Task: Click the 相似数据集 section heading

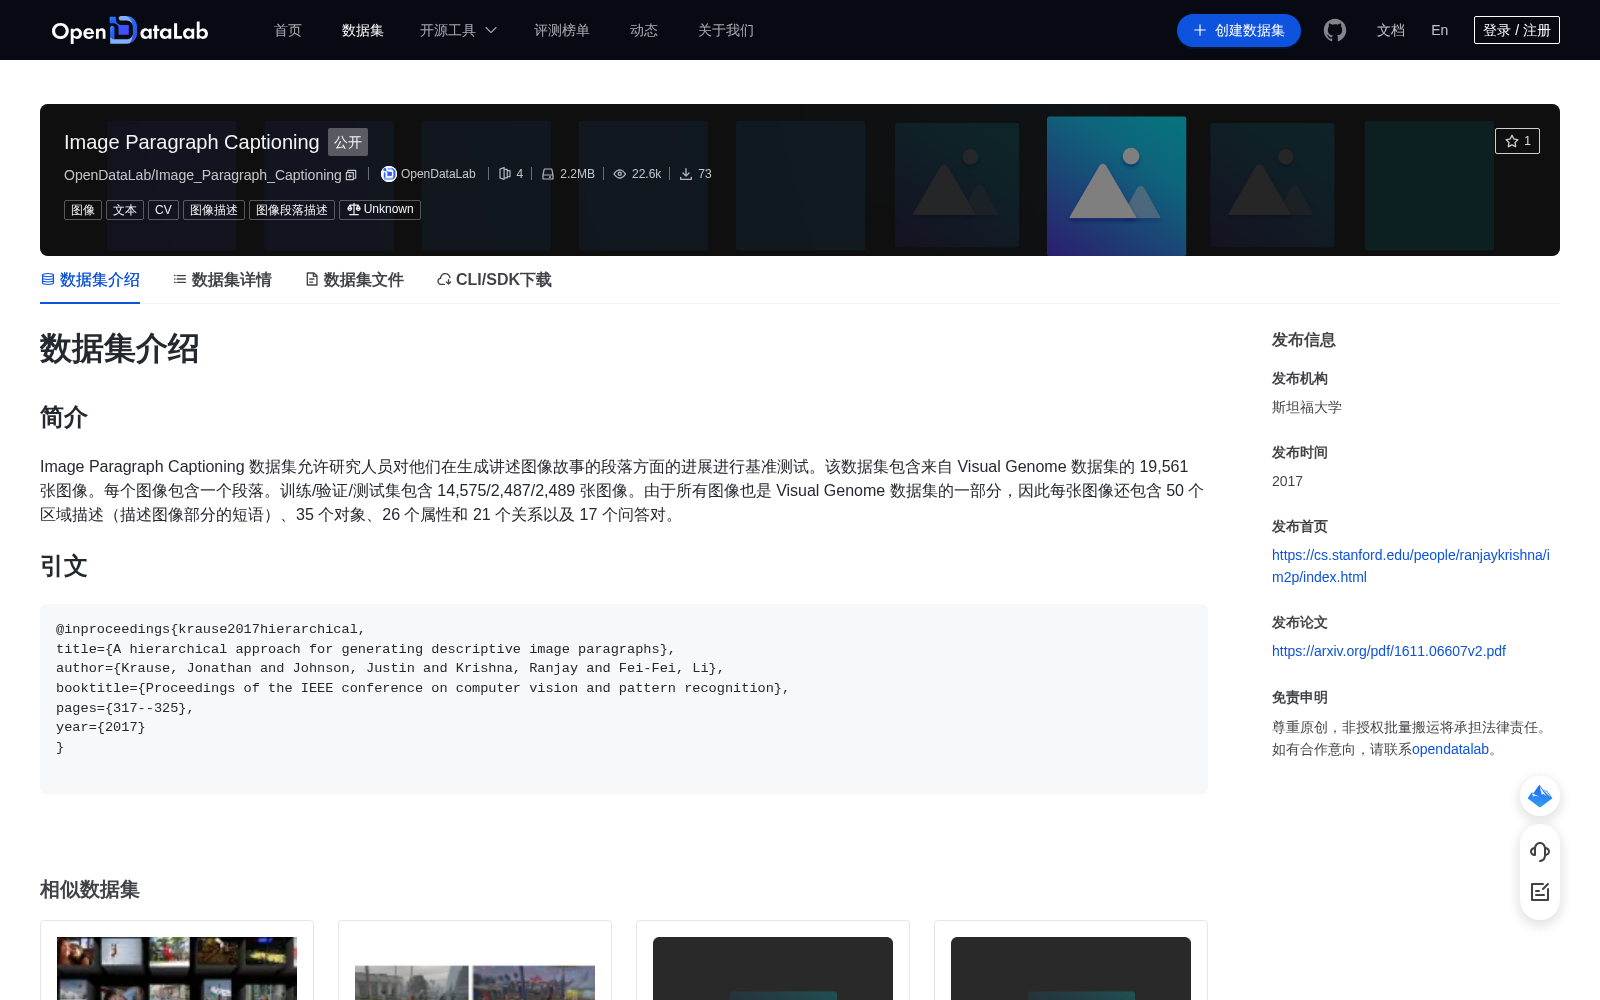Action: (x=90, y=889)
